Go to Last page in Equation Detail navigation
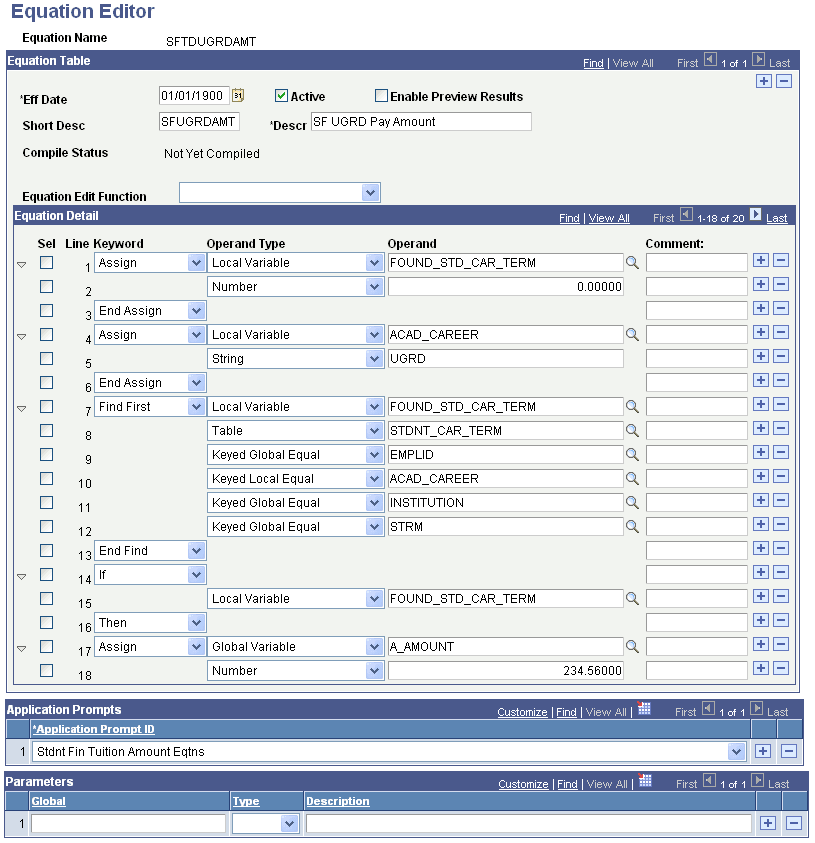This screenshot has height=843, width=815. pyautogui.click(x=778, y=217)
